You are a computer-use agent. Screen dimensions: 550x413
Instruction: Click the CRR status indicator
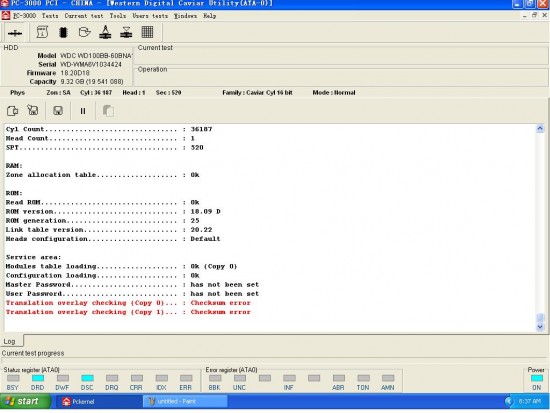point(136,378)
